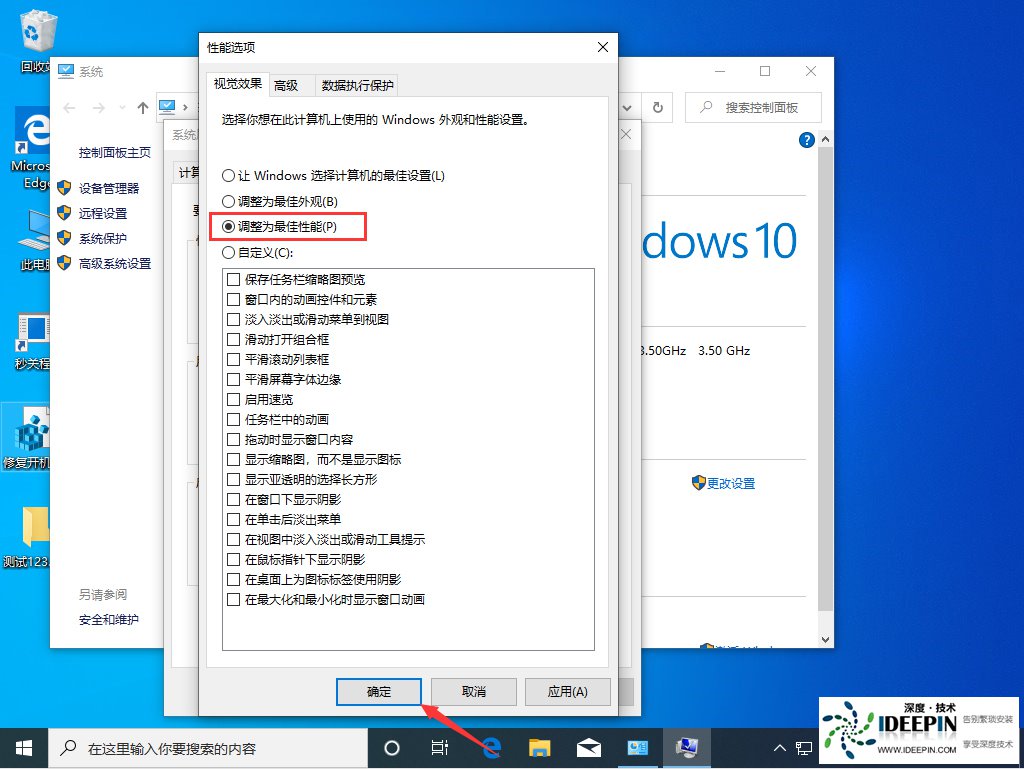Open 高级系统设置 link
This screenshot has height=769, width=1024.
pos(115,264)
